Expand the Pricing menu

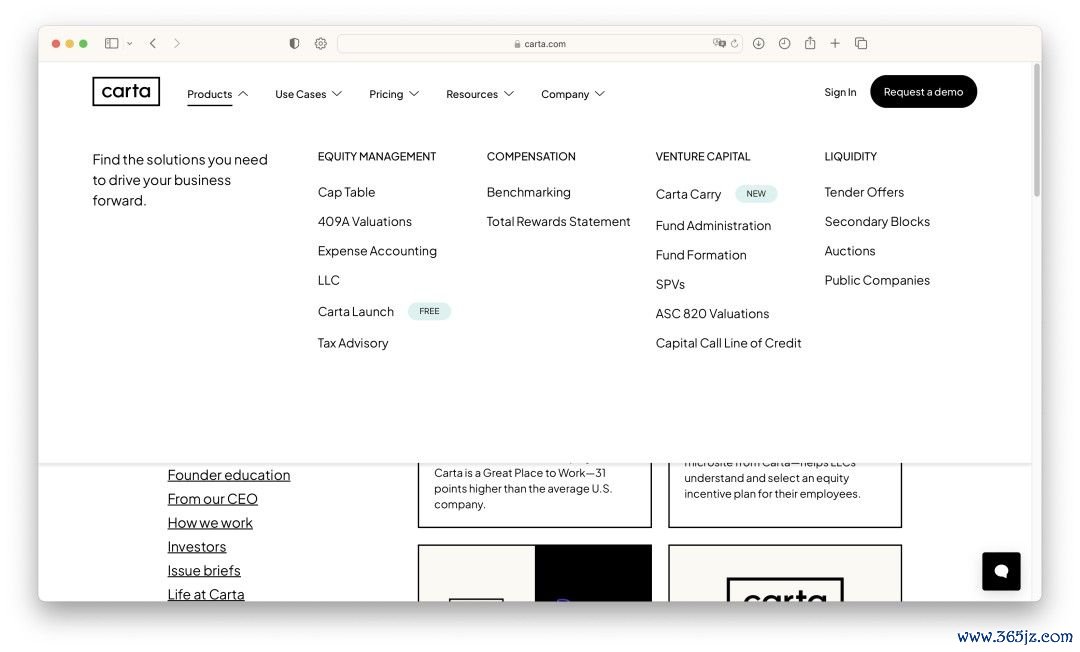click(x=393, y=94)
